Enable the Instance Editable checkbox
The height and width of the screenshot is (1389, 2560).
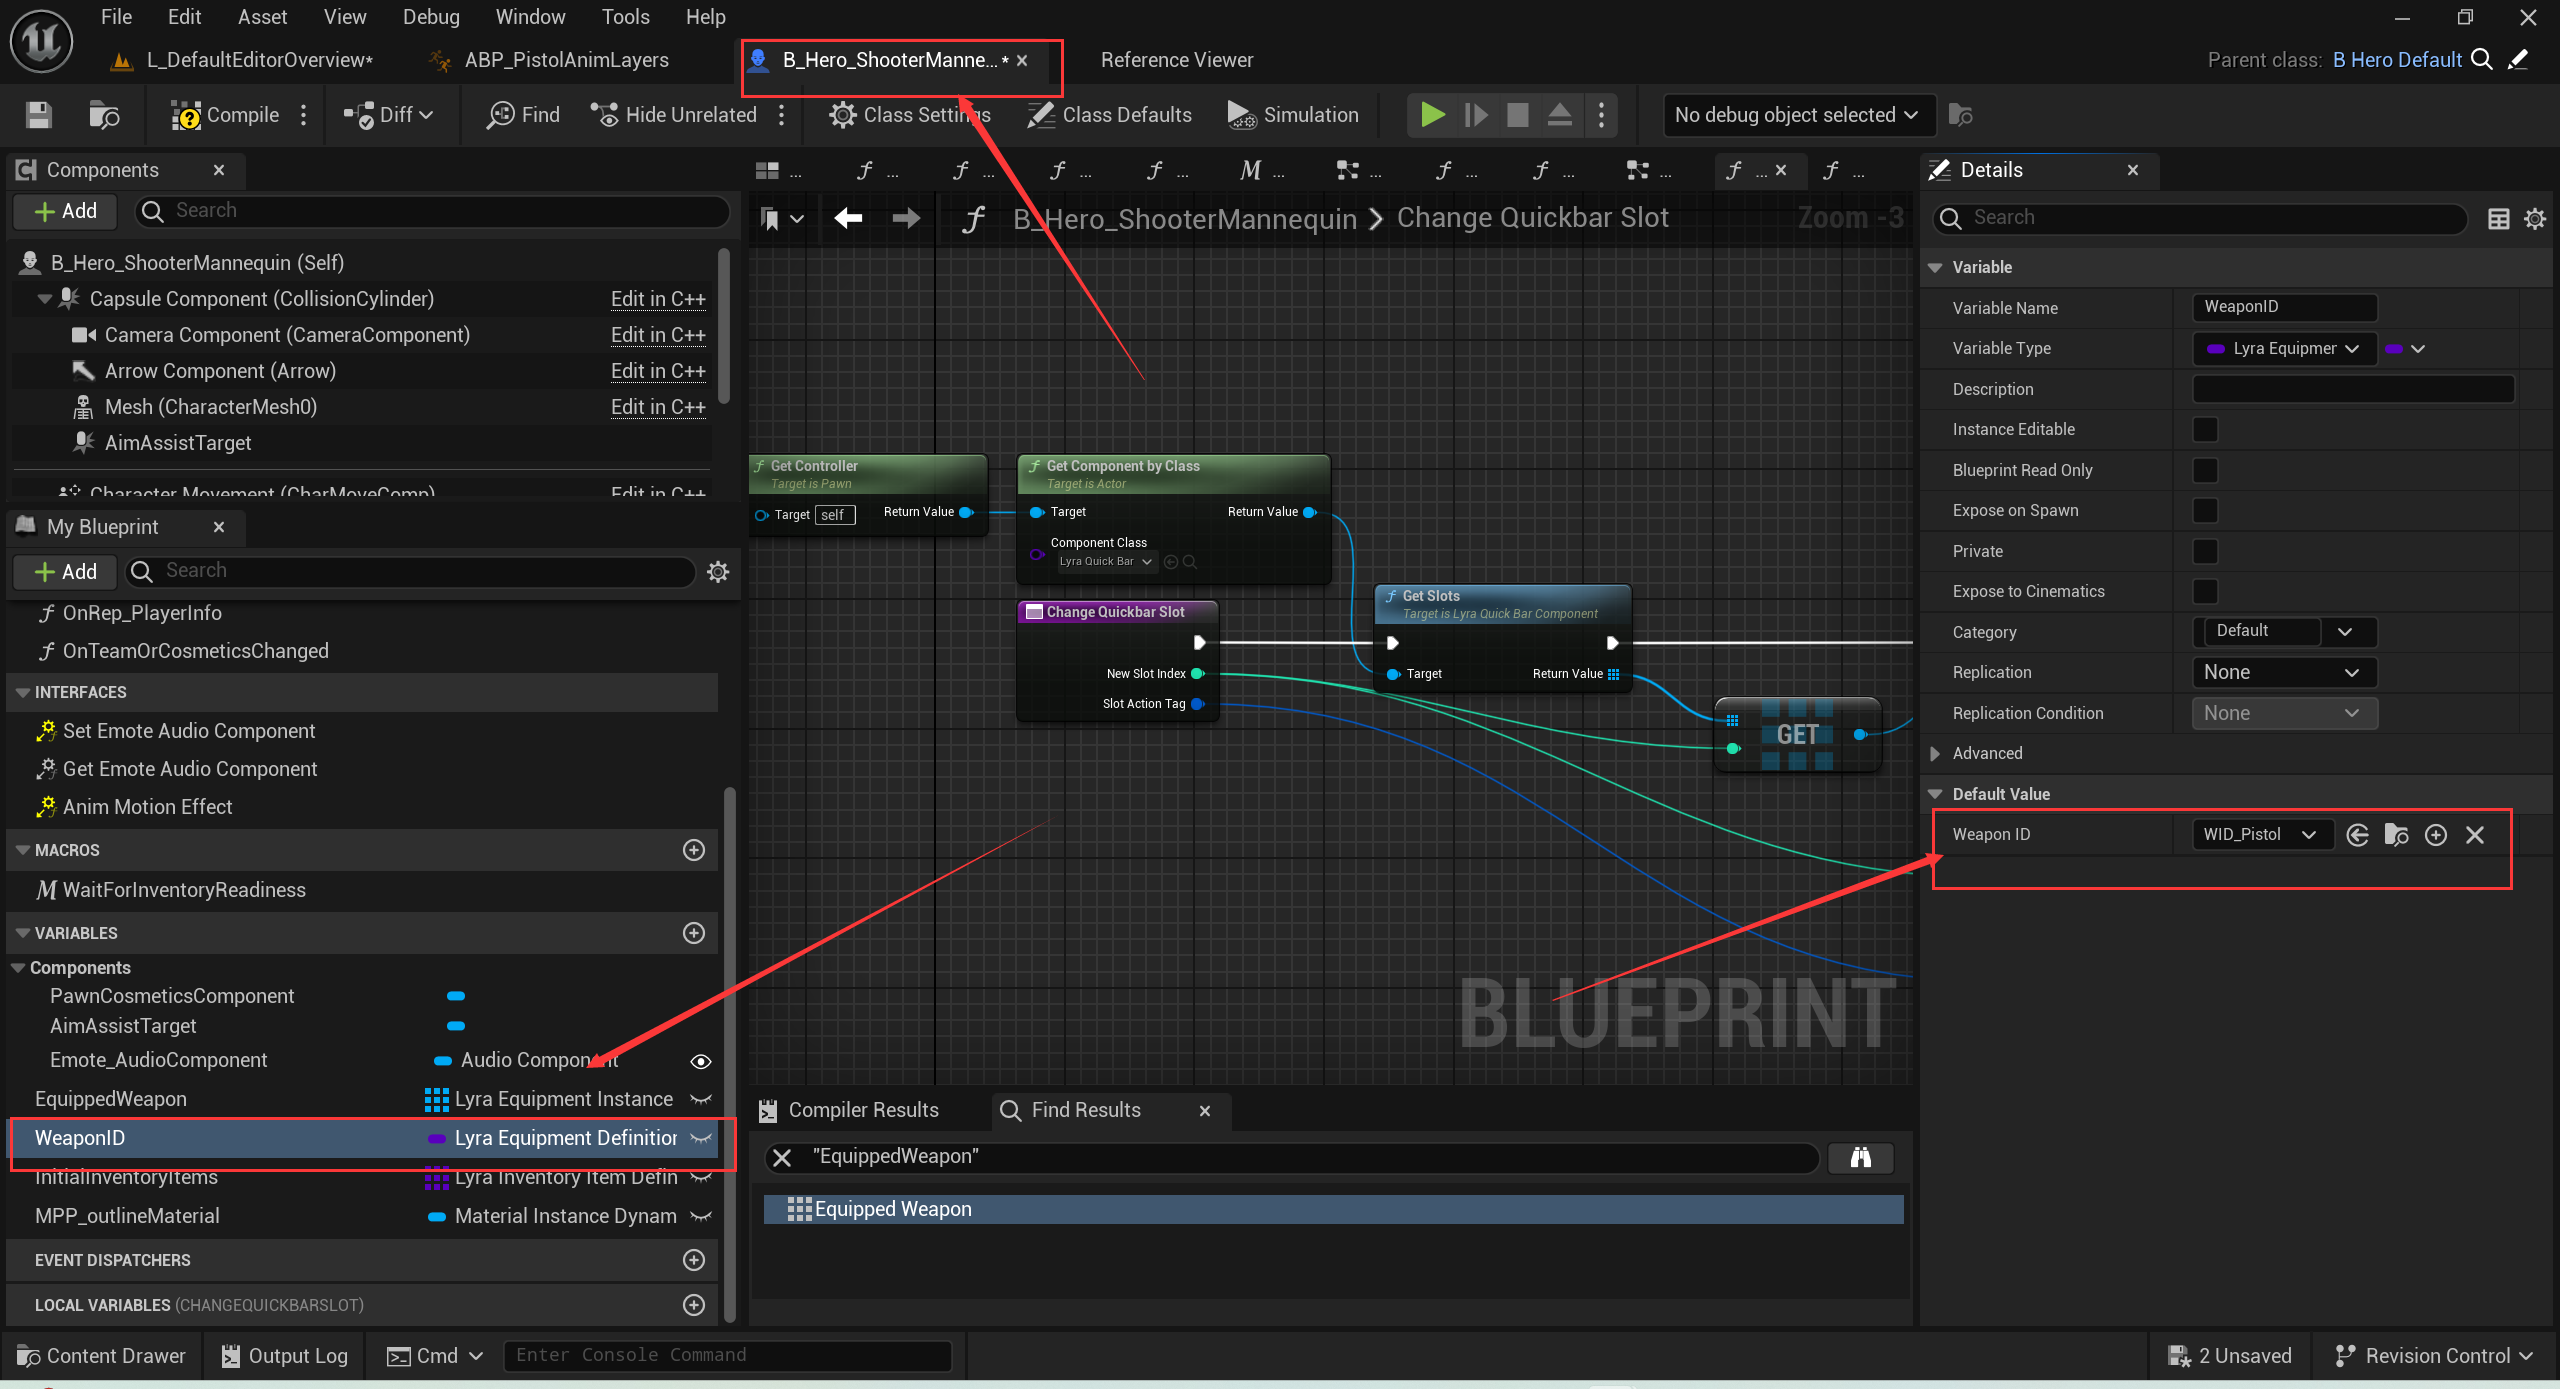[2205, 430]
